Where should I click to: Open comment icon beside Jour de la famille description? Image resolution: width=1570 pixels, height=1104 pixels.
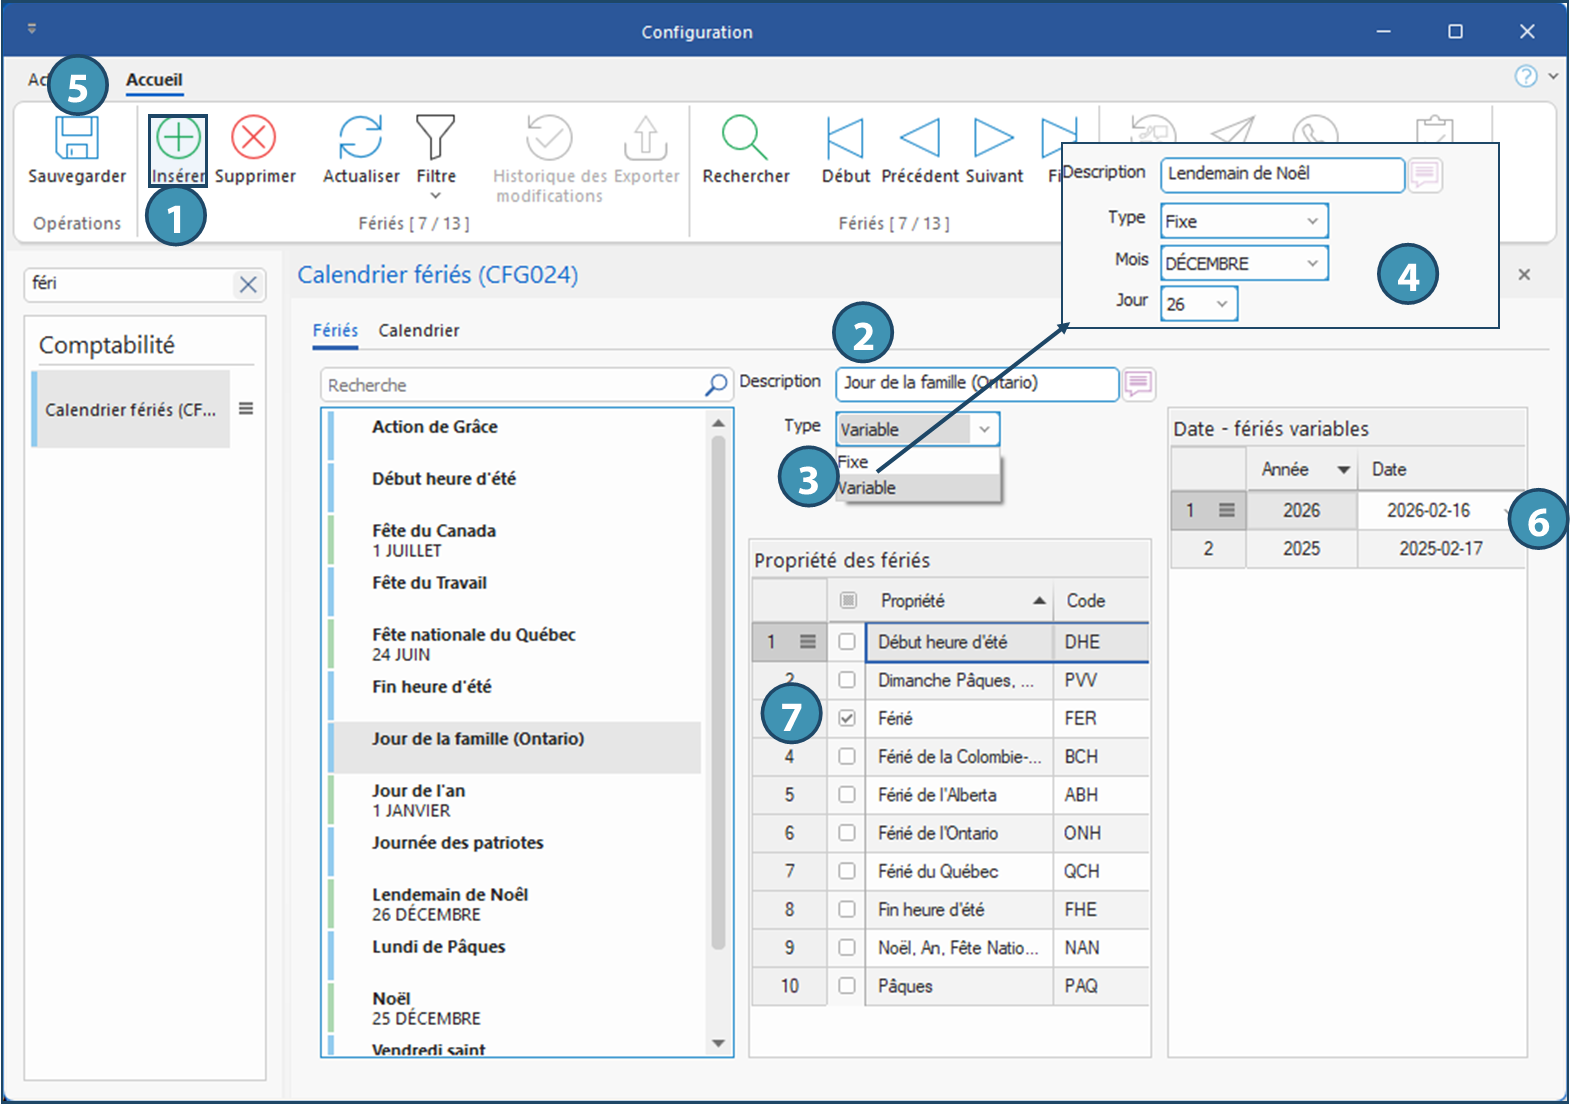tap(1138, 383)
